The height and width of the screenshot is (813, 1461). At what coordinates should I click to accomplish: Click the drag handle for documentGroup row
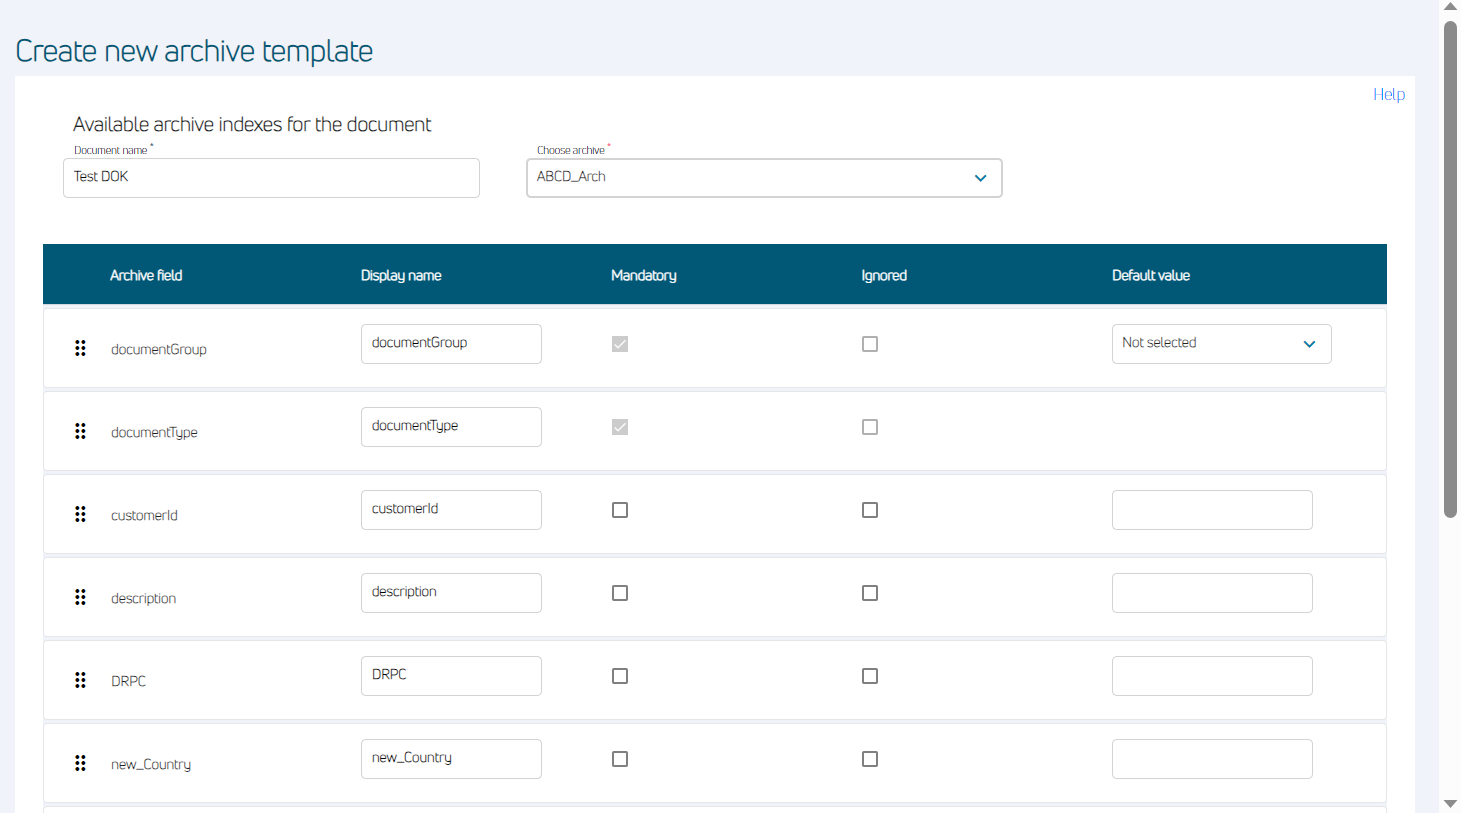tap(80, 348)
